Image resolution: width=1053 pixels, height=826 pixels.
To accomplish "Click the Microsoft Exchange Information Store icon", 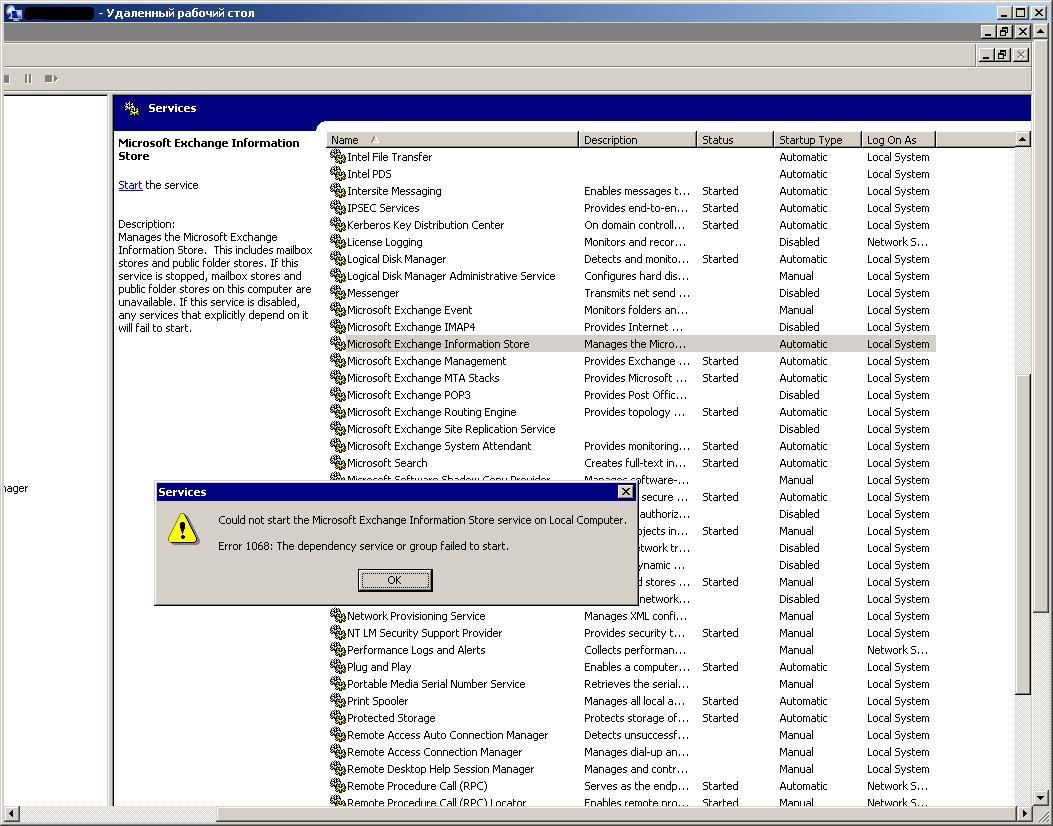I will tap(337, 344).
